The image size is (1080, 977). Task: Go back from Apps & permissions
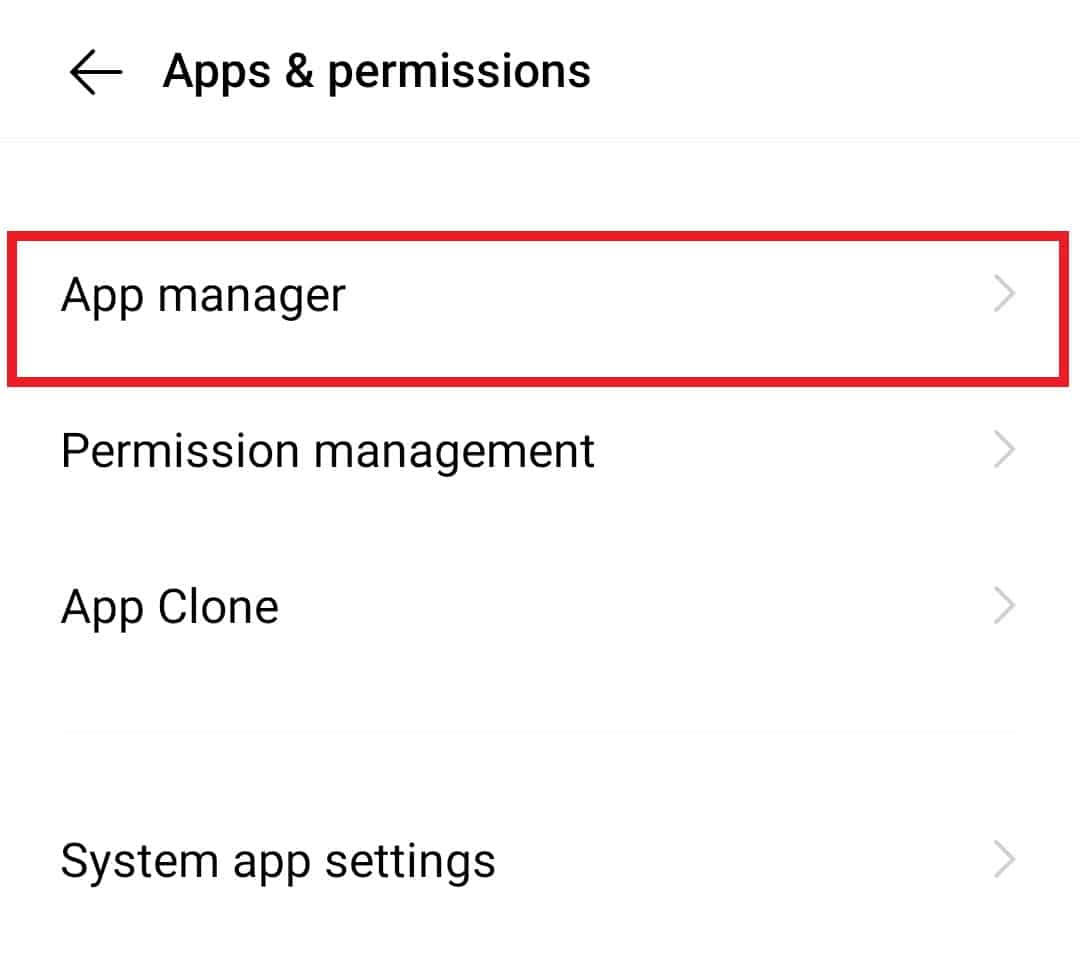pyautogui.click(x=96, y=72)
